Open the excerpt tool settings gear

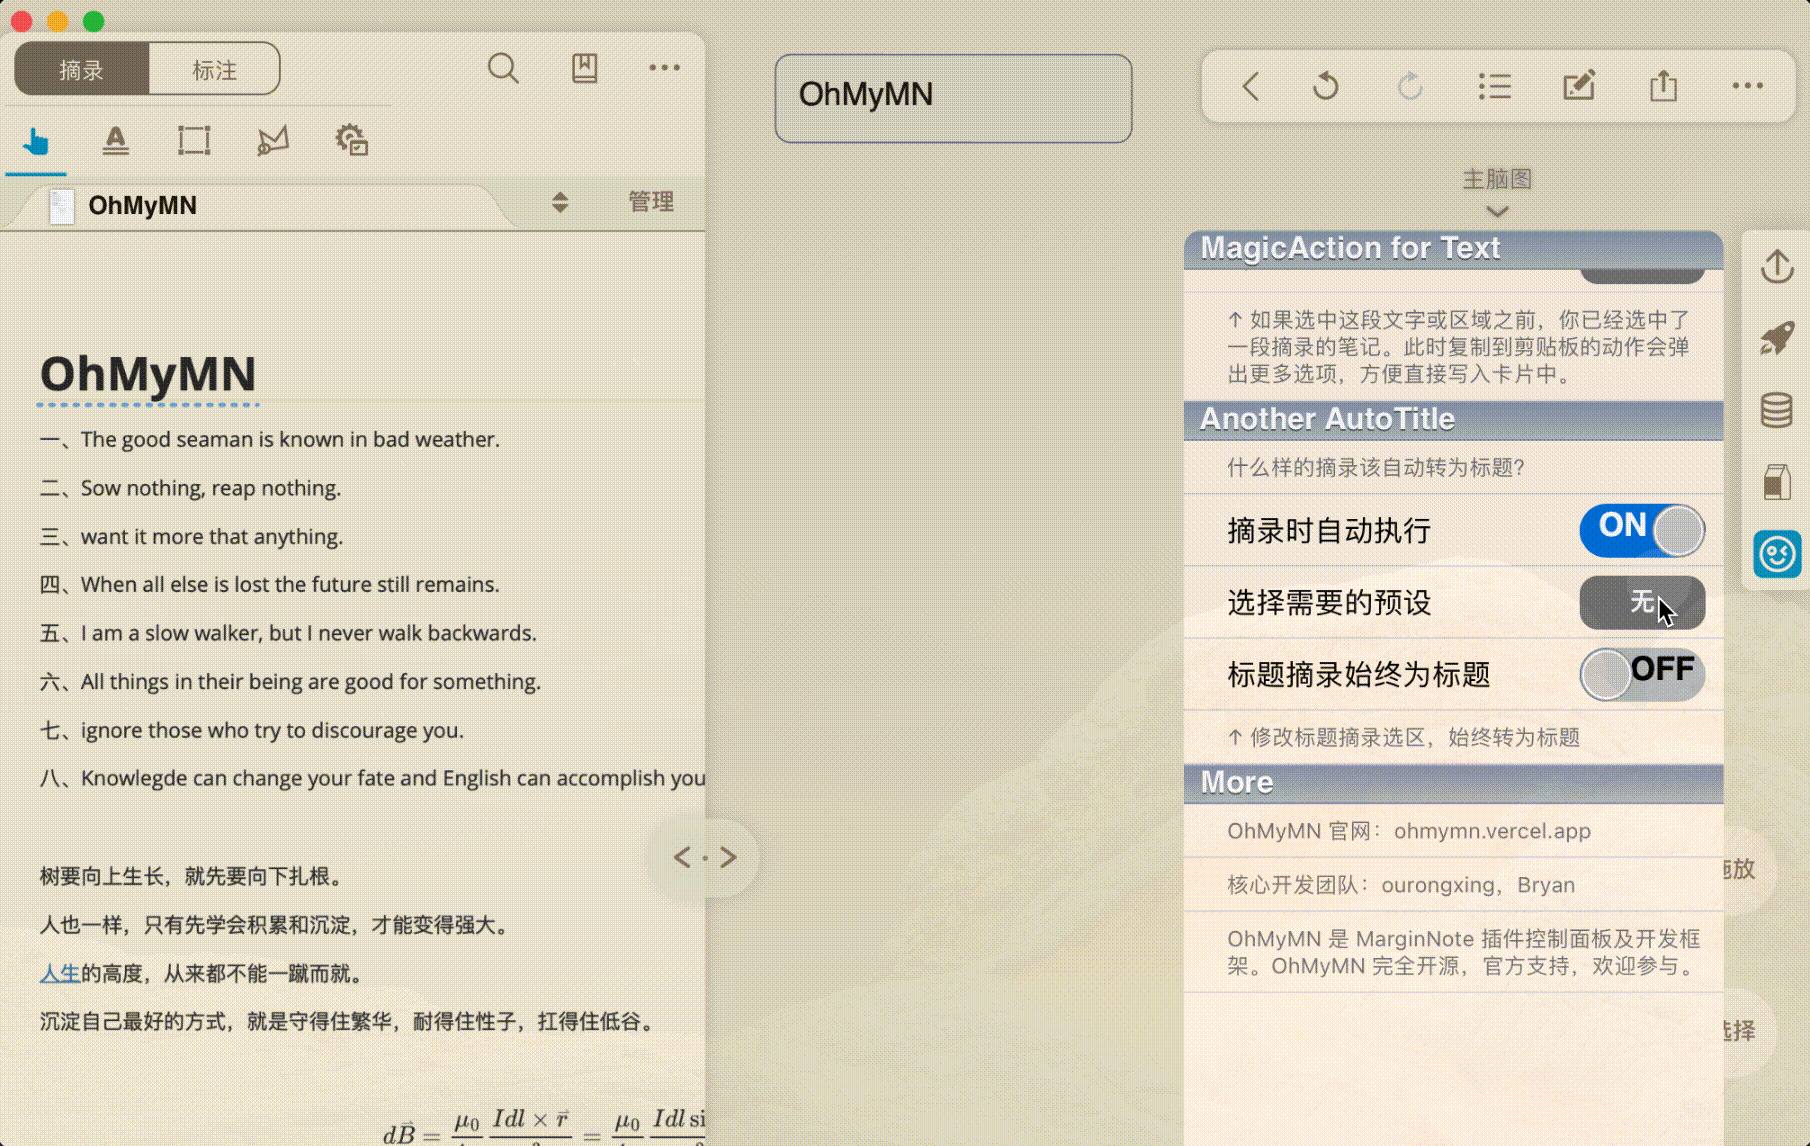pos(351,141)
